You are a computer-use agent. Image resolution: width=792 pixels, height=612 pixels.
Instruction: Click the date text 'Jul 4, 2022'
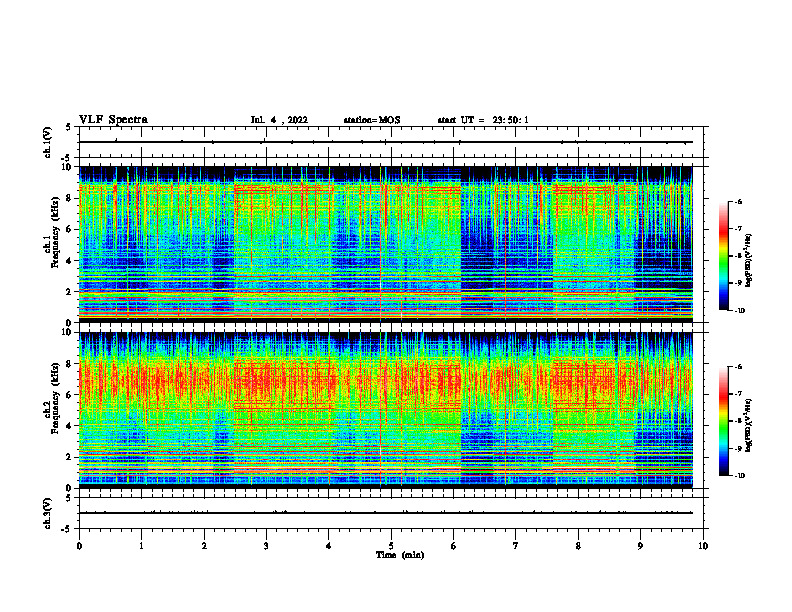tap(279, 120)
